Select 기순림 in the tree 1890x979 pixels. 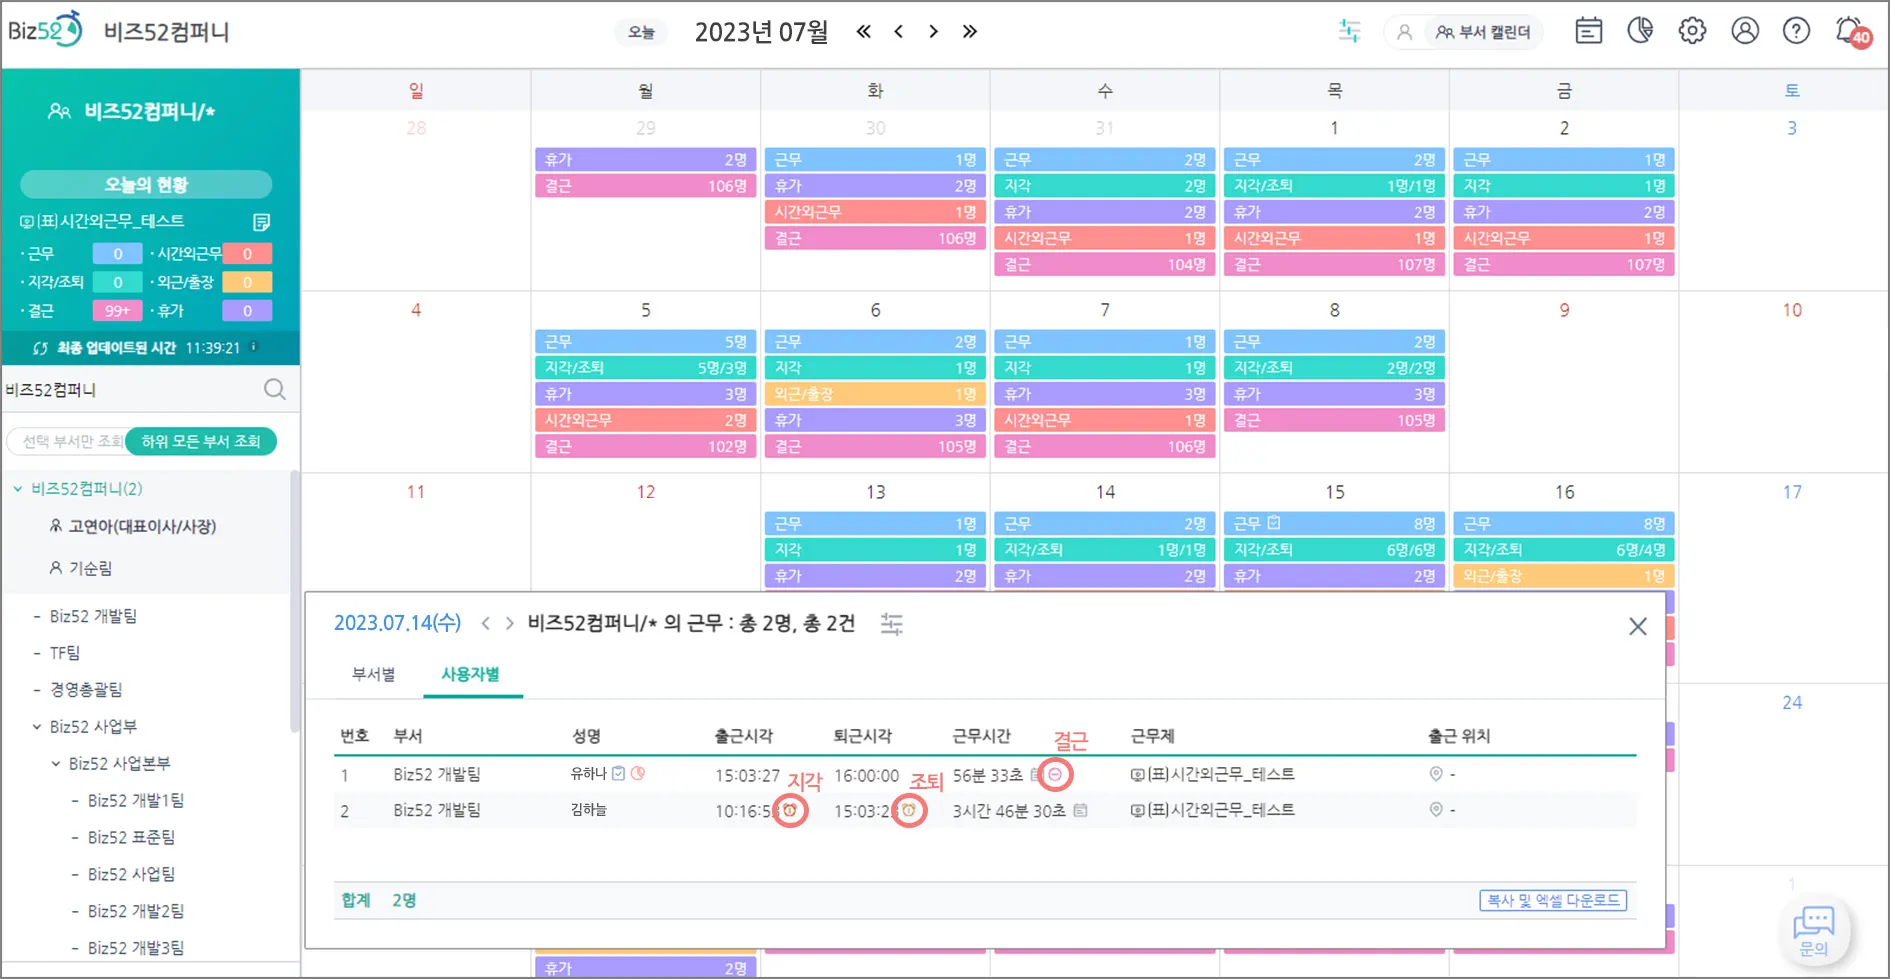point(90,568)
